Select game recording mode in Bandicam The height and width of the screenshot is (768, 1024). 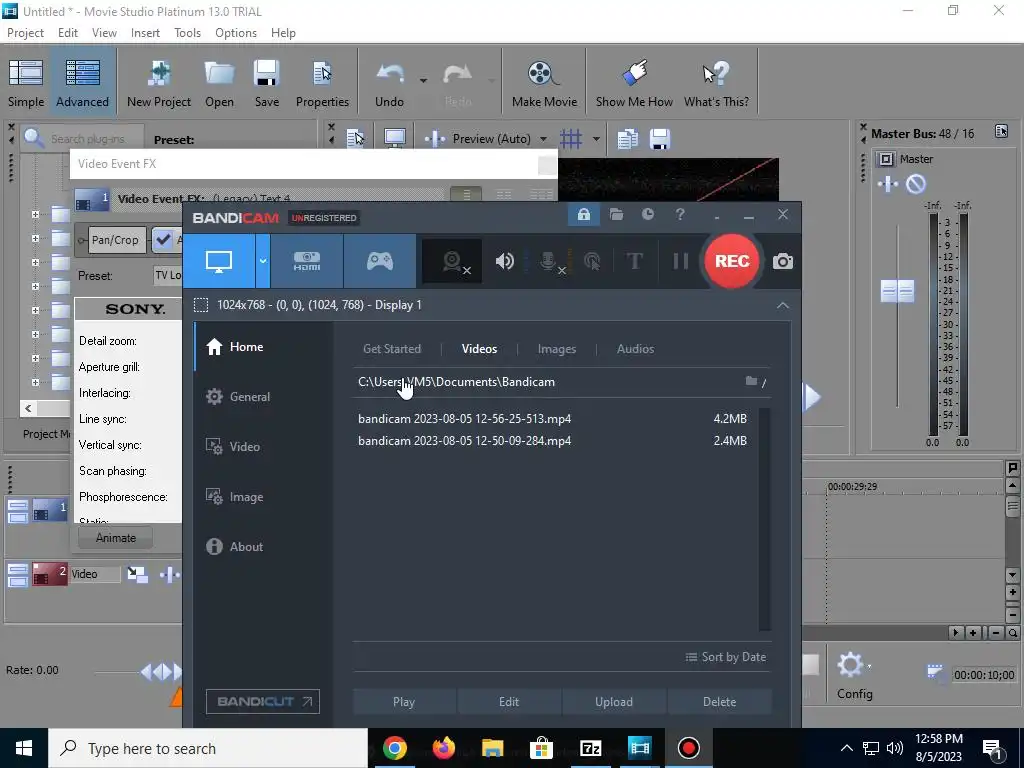[379, 261]
